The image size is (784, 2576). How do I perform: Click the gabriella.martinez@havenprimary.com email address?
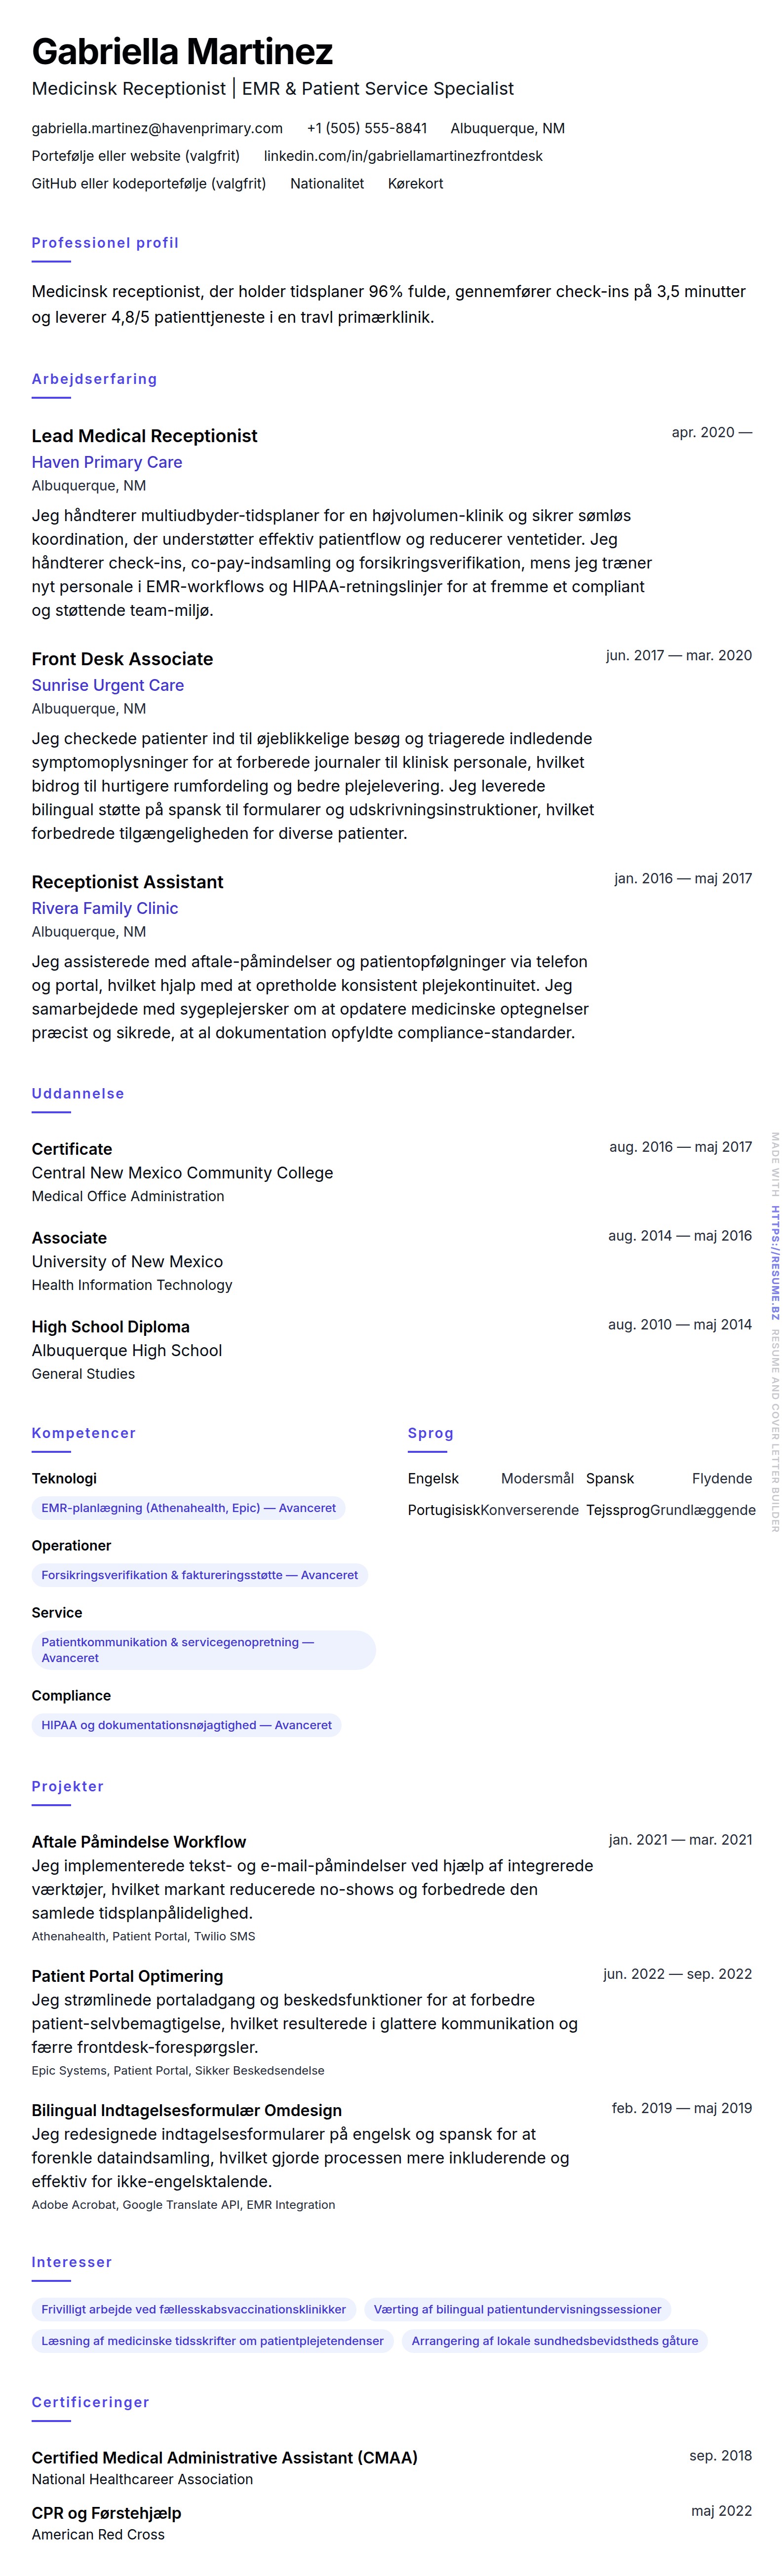coord(157,128)
